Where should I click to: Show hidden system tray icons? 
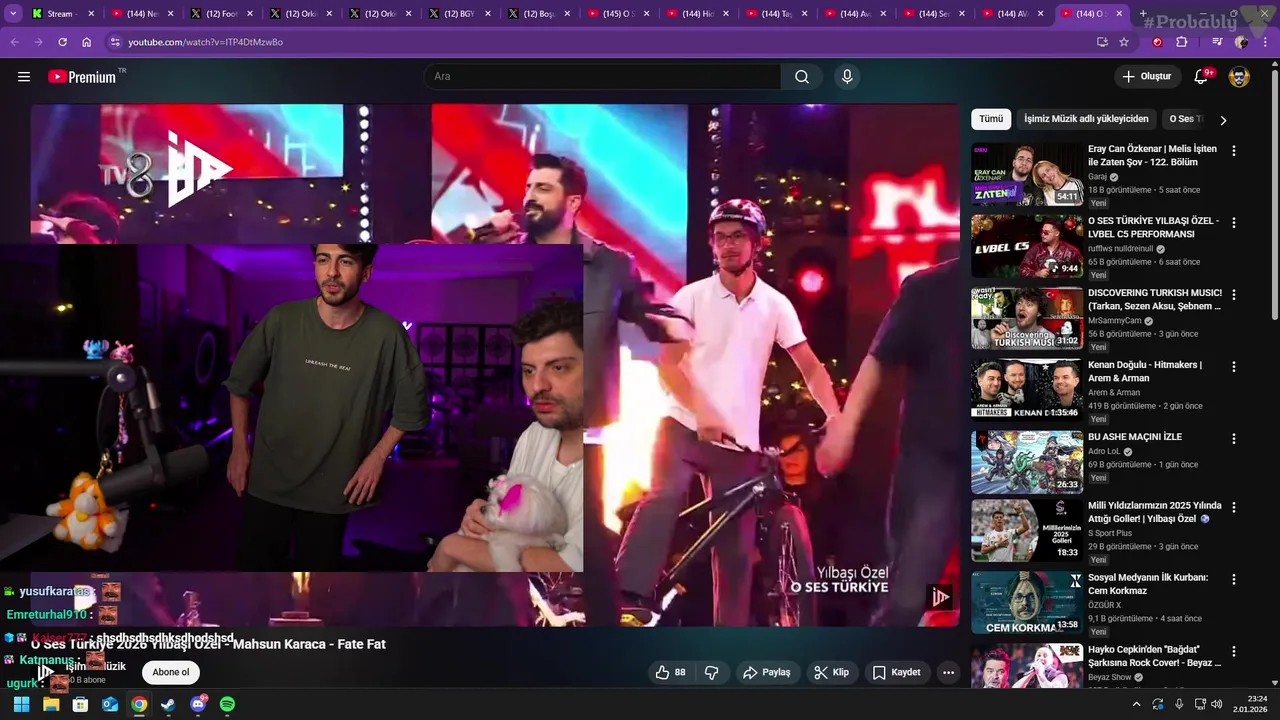(x=1136, y=704)
